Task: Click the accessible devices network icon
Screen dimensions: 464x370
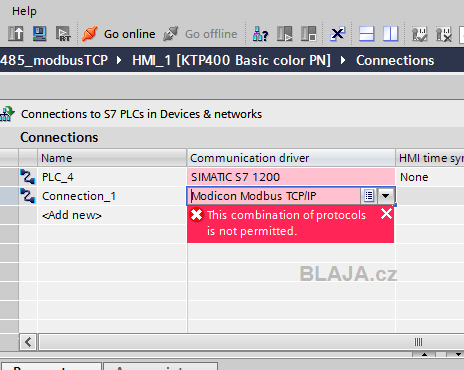Action: coord(260,34)
